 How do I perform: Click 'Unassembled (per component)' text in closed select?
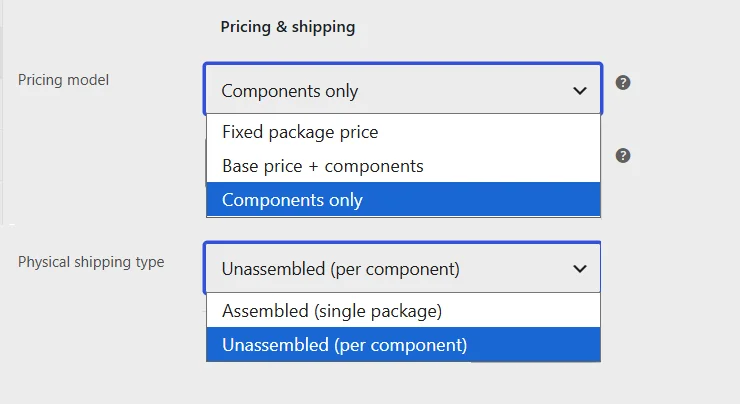[x=340, y=269]
